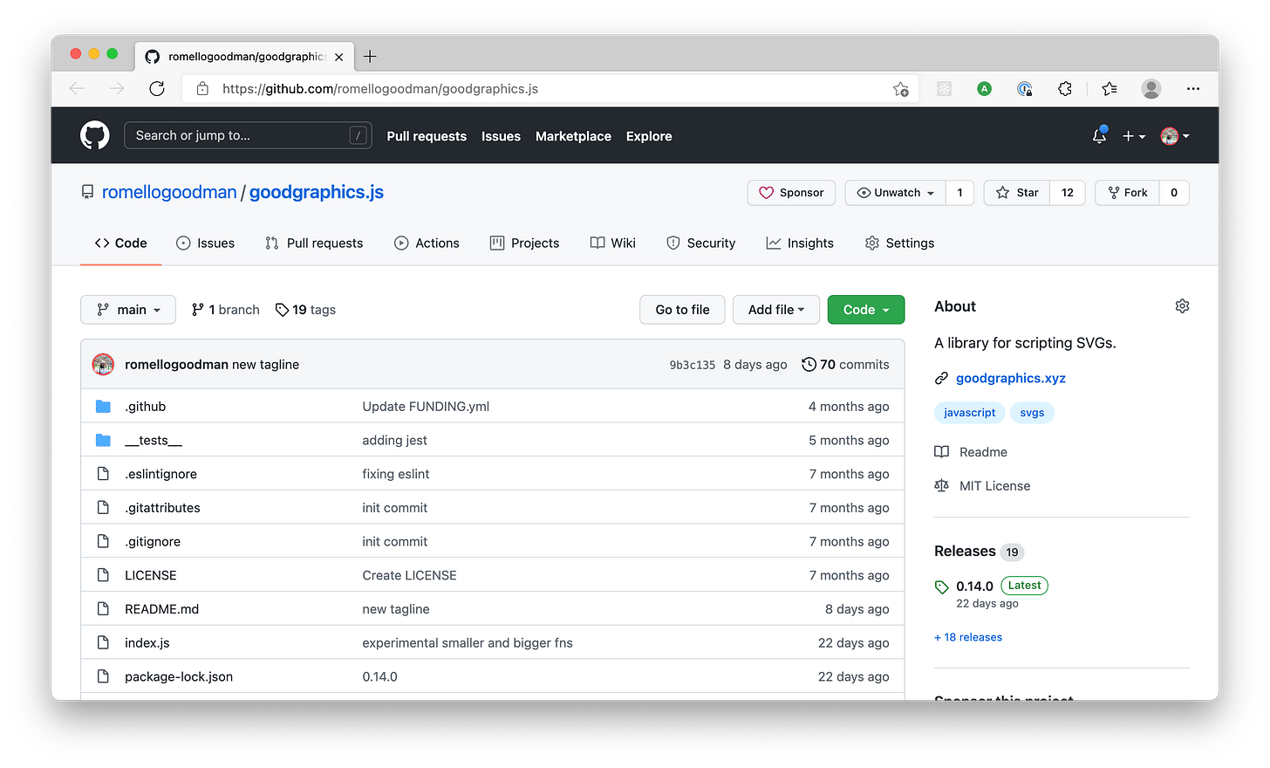View the forks count 0
The height and width of the screenshot is (768, 1270).
1174,193
